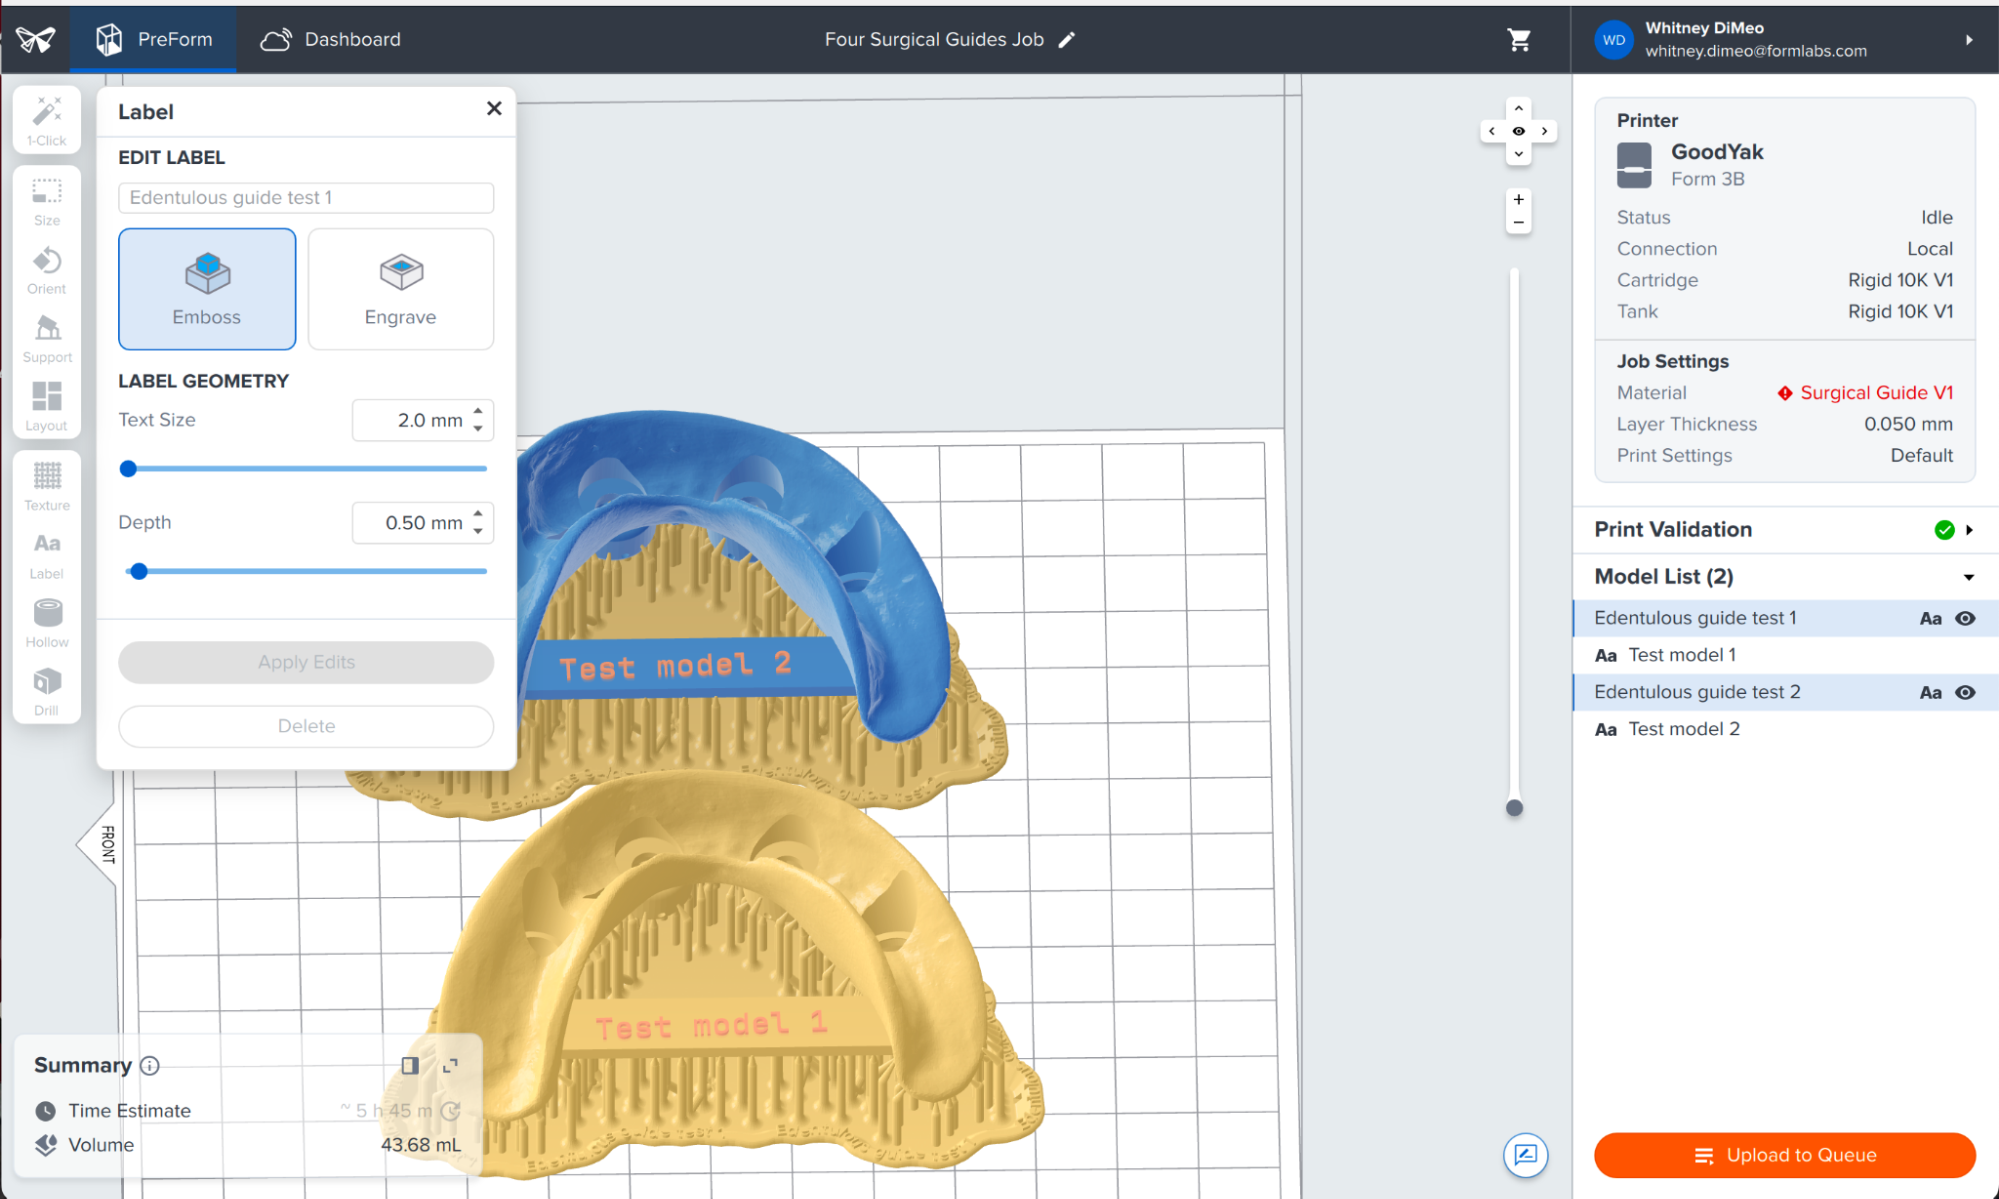Expand the Model List section
The height and width of the screenshot is (1199, 1999).
click(1967, 576)
